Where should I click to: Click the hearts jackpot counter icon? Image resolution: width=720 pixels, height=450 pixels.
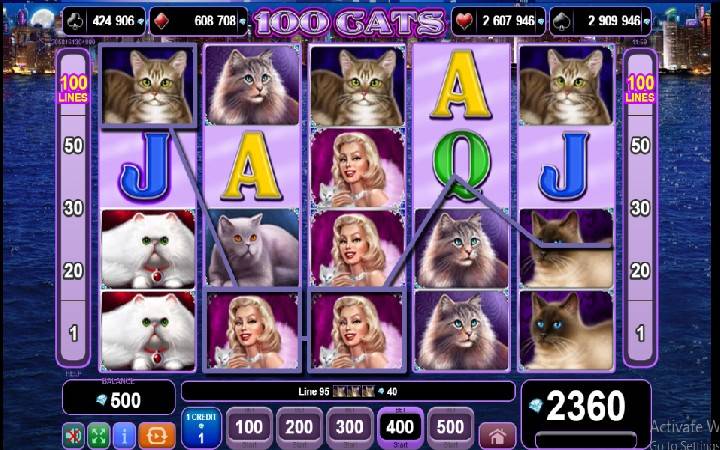coord(464,21)
